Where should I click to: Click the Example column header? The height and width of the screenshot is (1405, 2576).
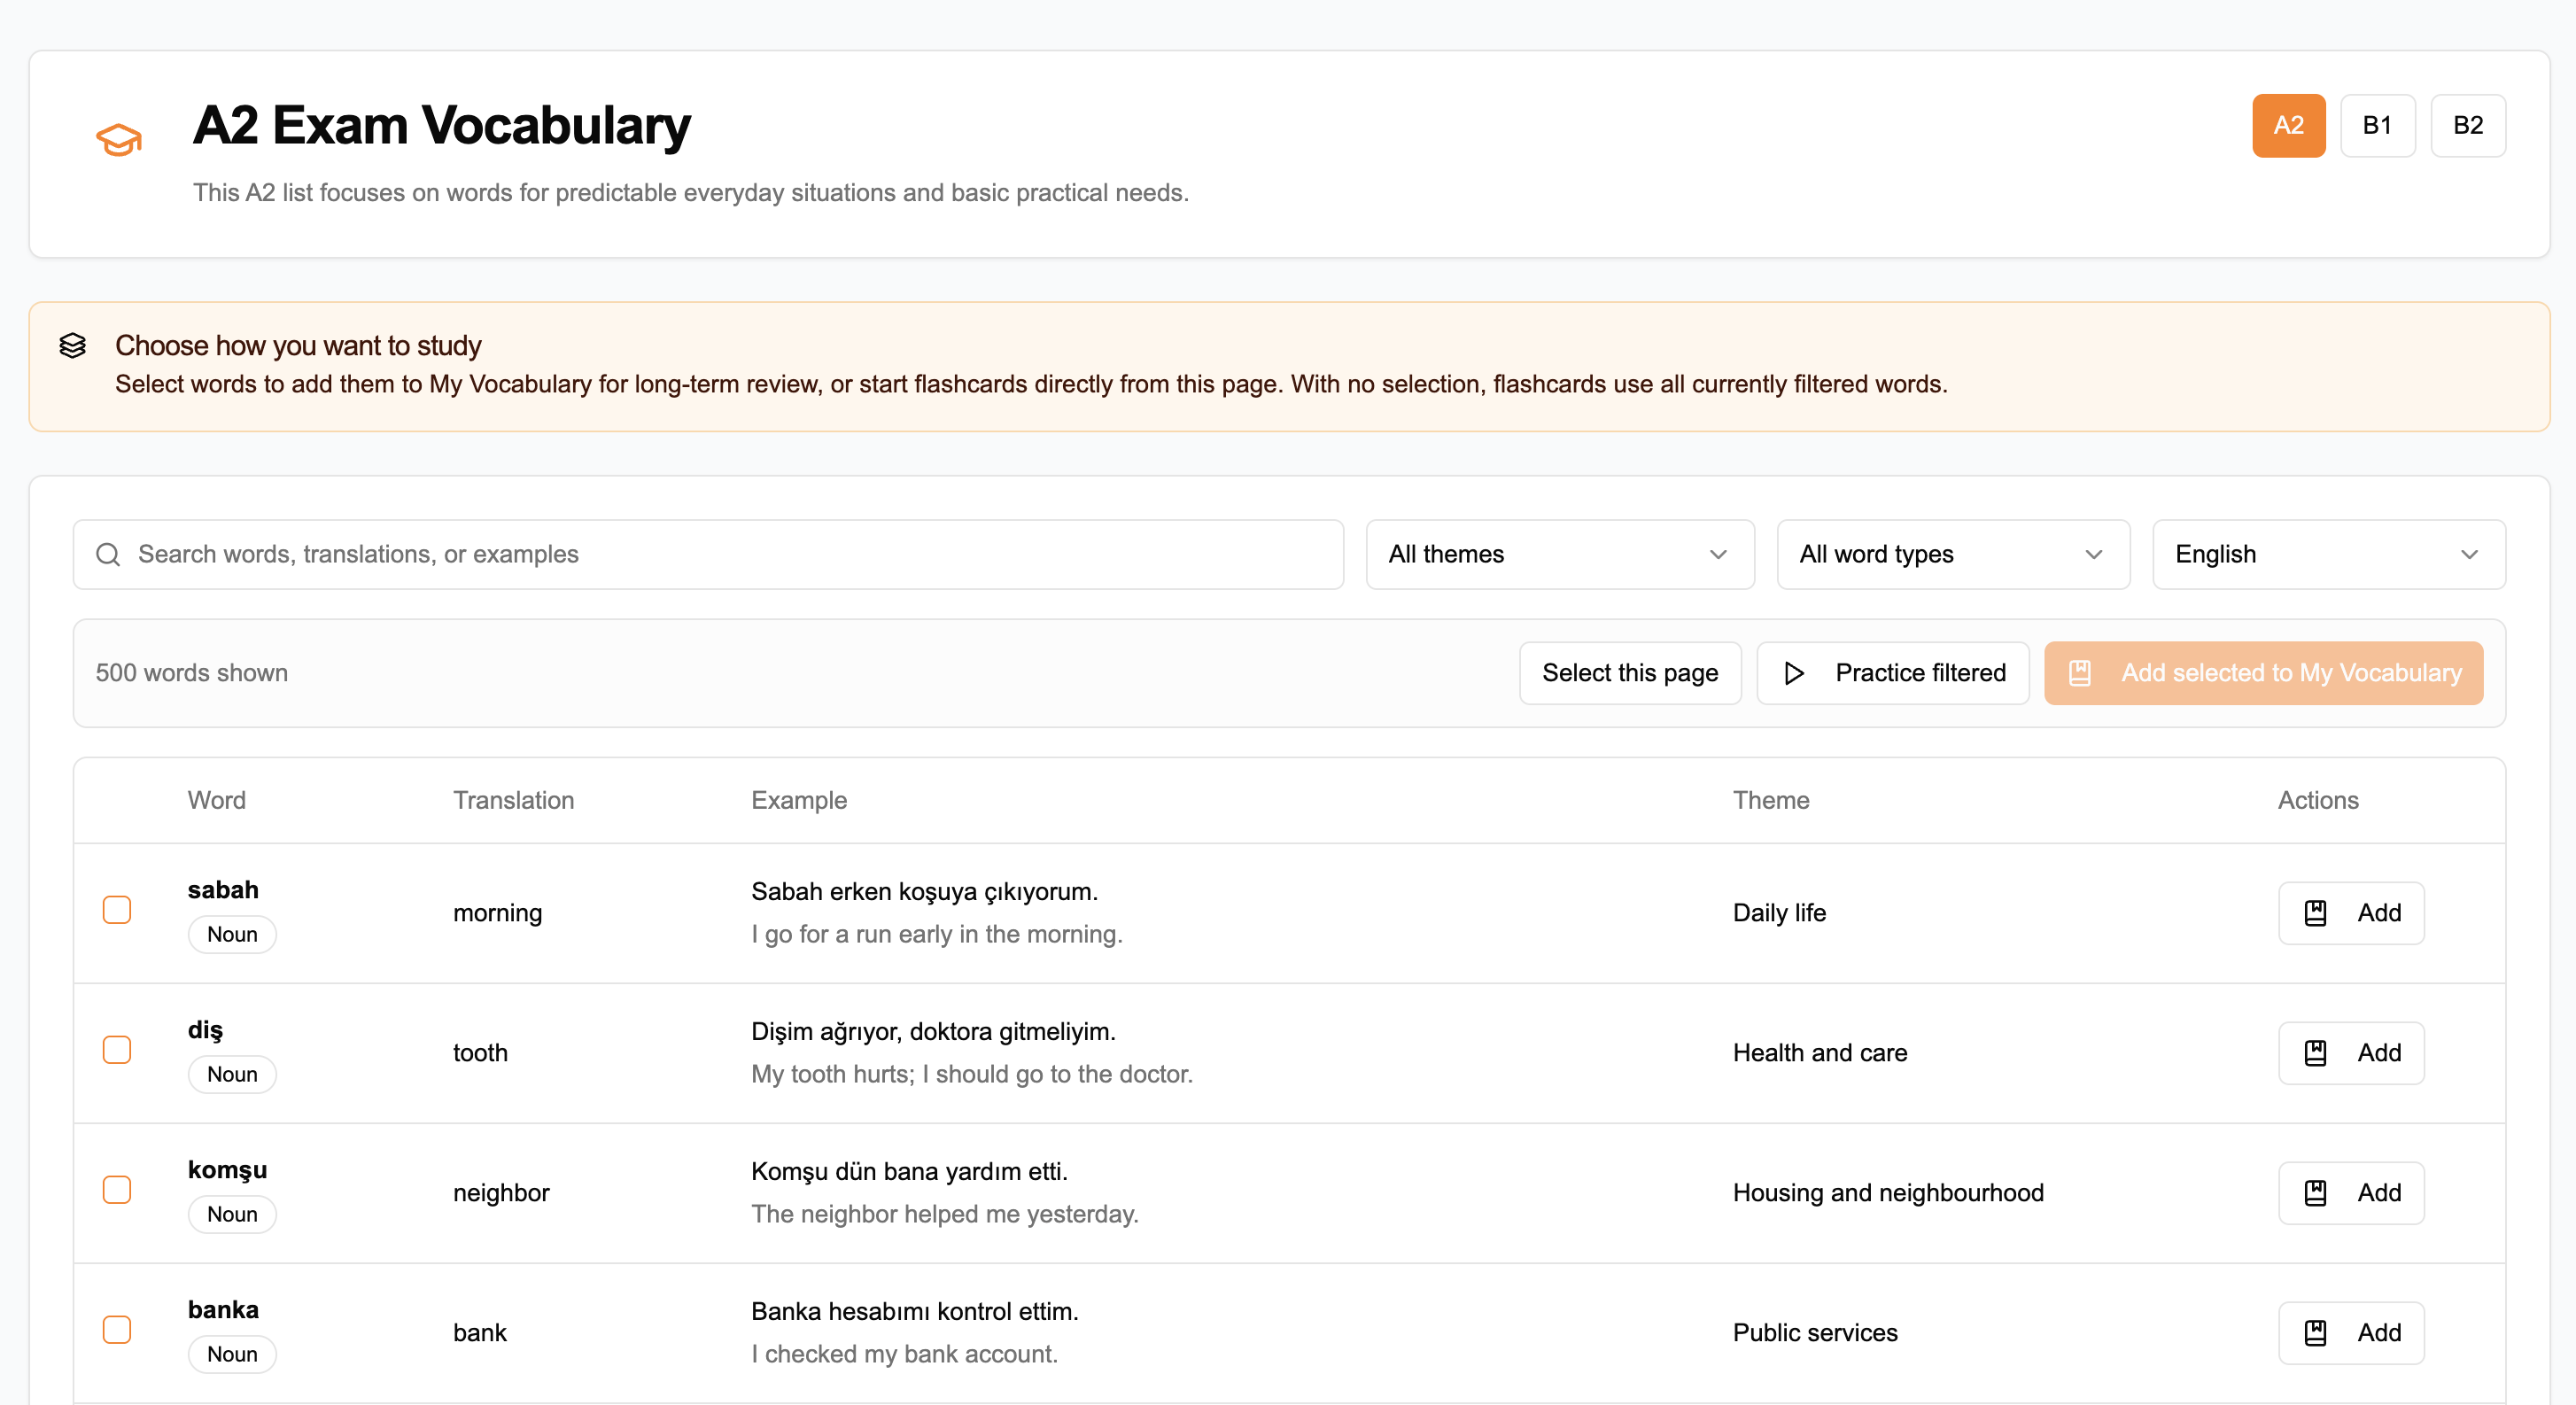(x=799, y=800)
